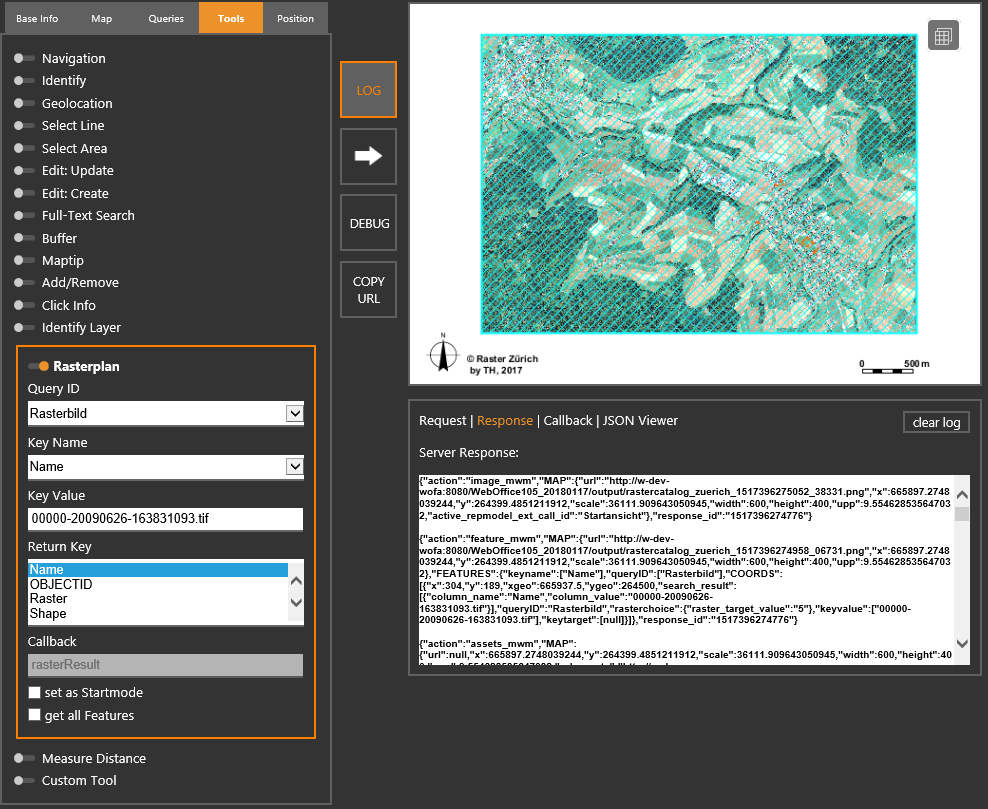Switch to the Map tab
Image resolution: width=988 pixels, height=809 pixels.
[101, 17]
